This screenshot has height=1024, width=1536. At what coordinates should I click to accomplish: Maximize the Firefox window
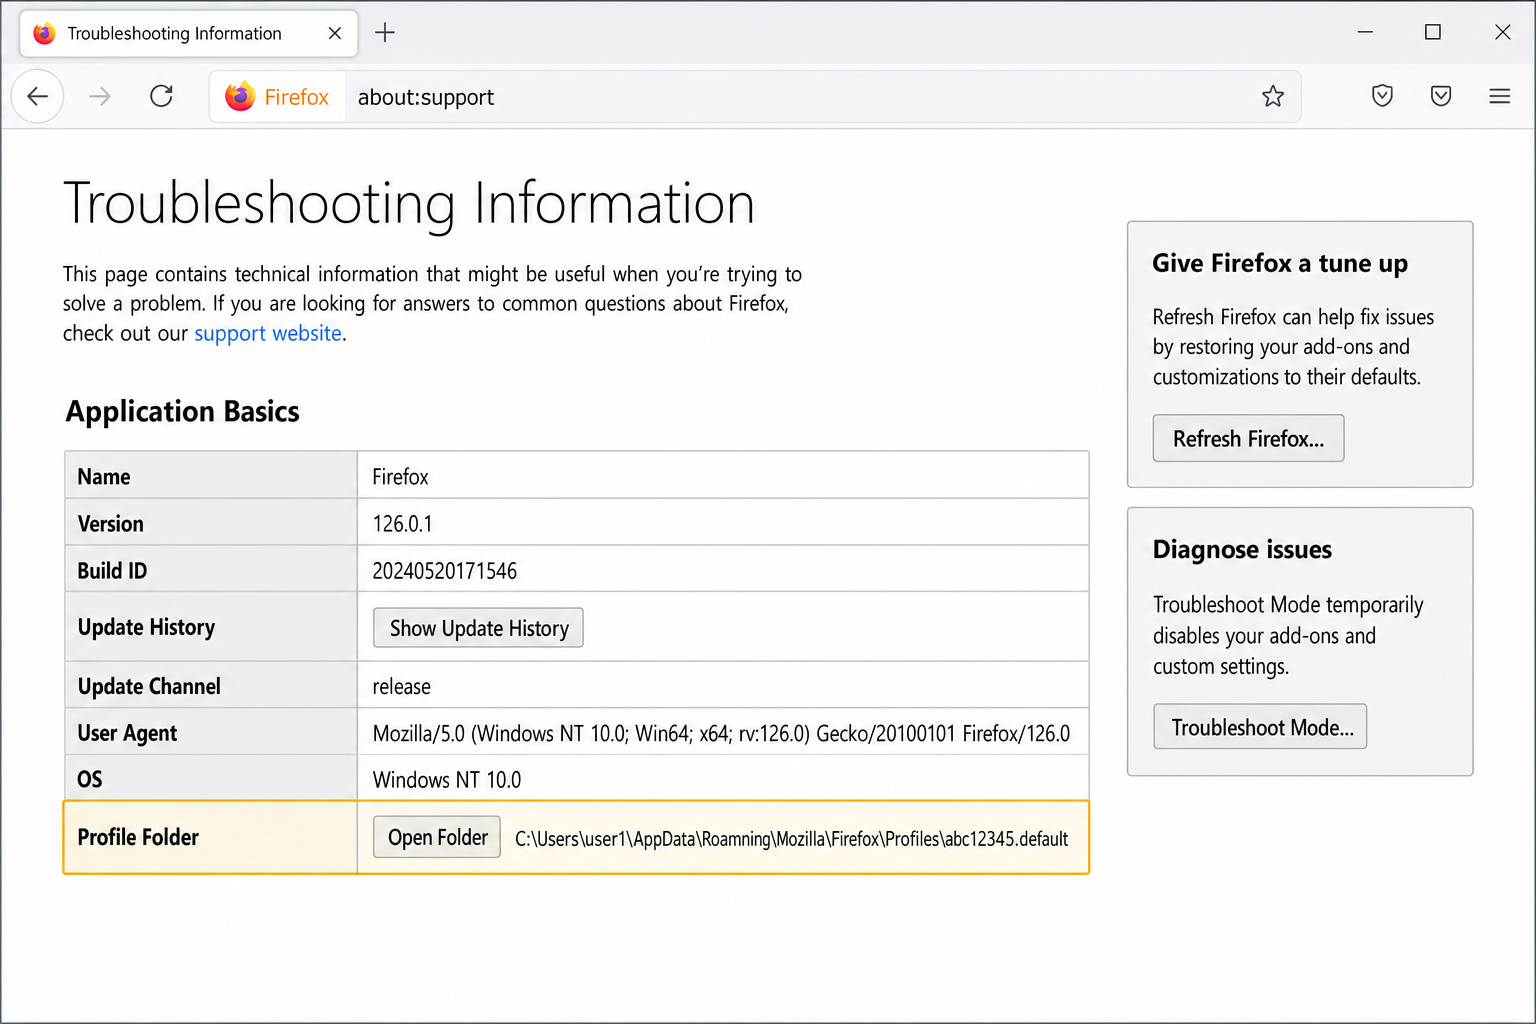tap(1433, 32)
